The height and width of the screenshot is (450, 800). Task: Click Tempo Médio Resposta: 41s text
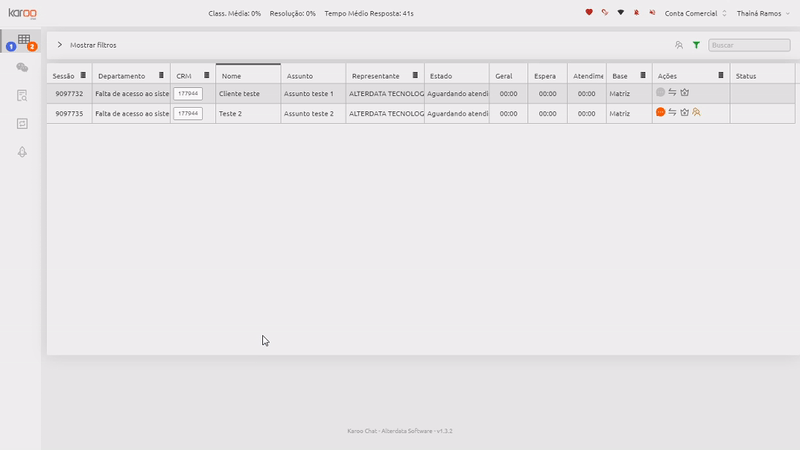coord(369,13)
